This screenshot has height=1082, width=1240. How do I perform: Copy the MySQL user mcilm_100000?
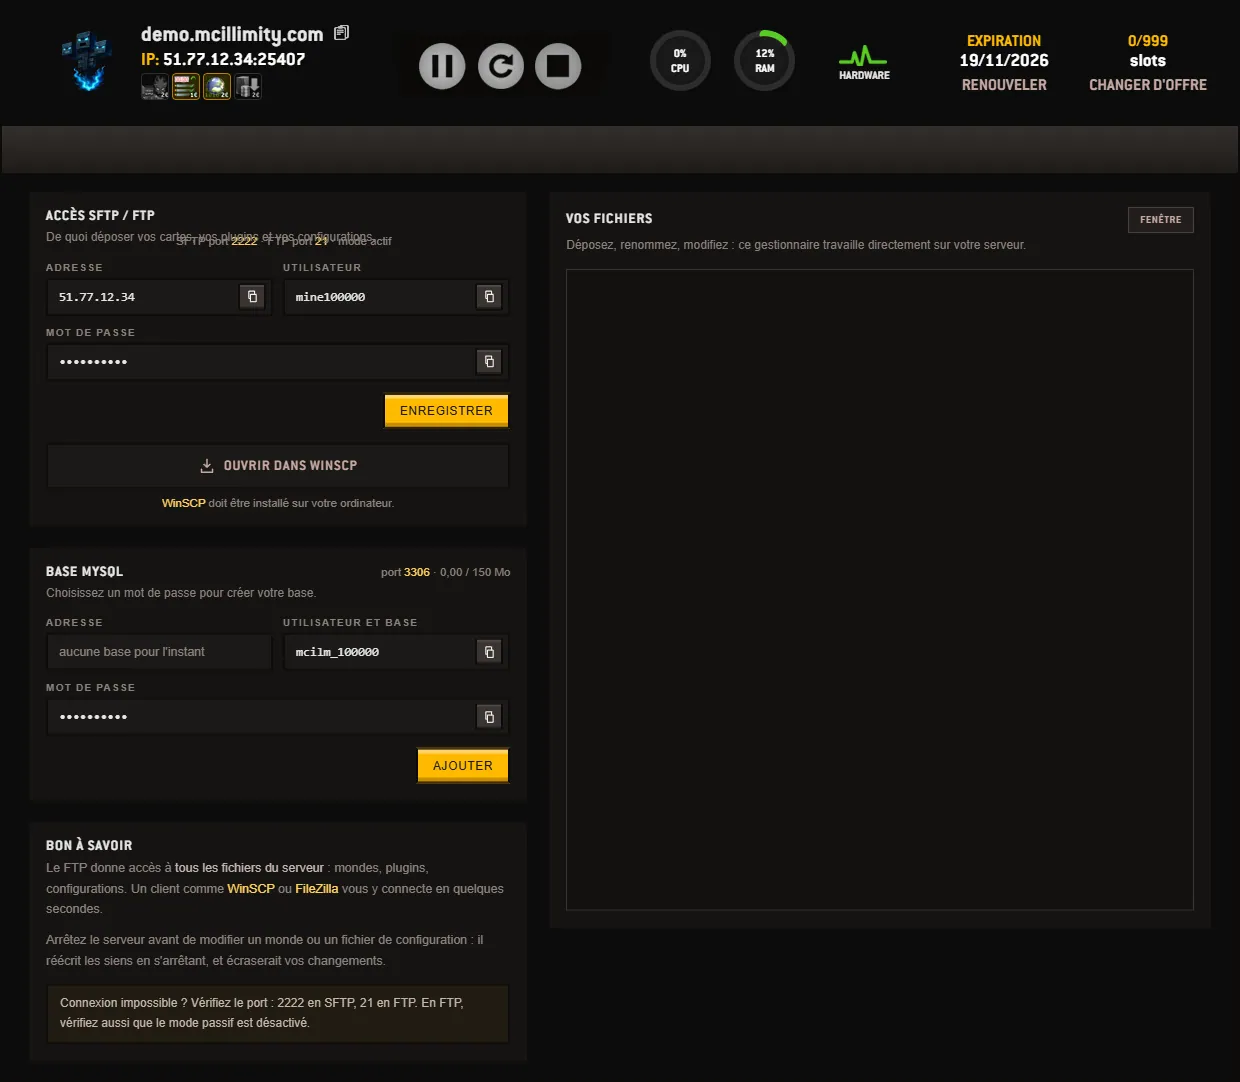[x=489, y=652]
